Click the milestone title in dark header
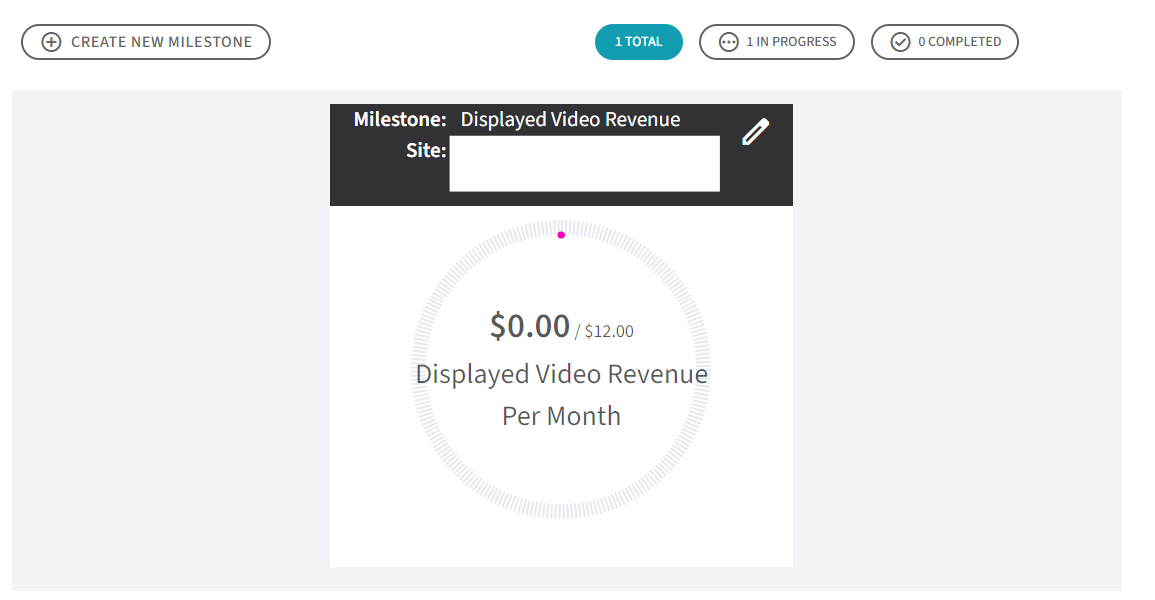 tap(570, 120)
